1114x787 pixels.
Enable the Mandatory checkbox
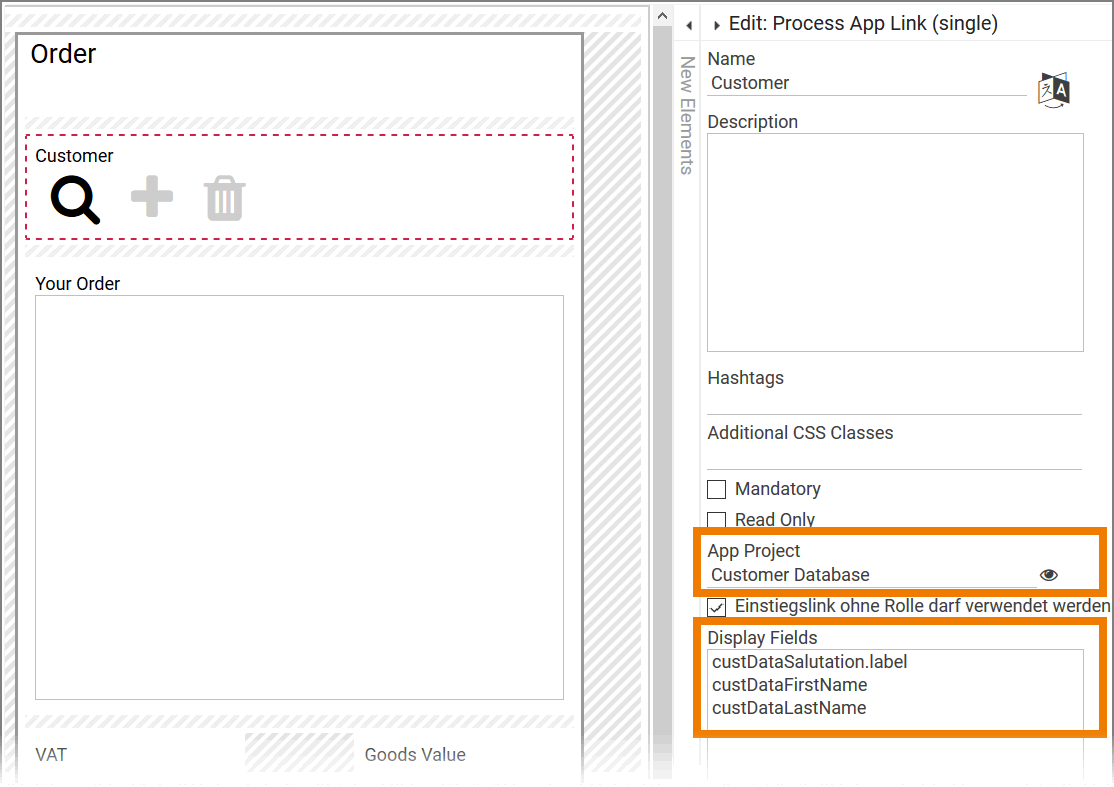[x=716, y=489]
